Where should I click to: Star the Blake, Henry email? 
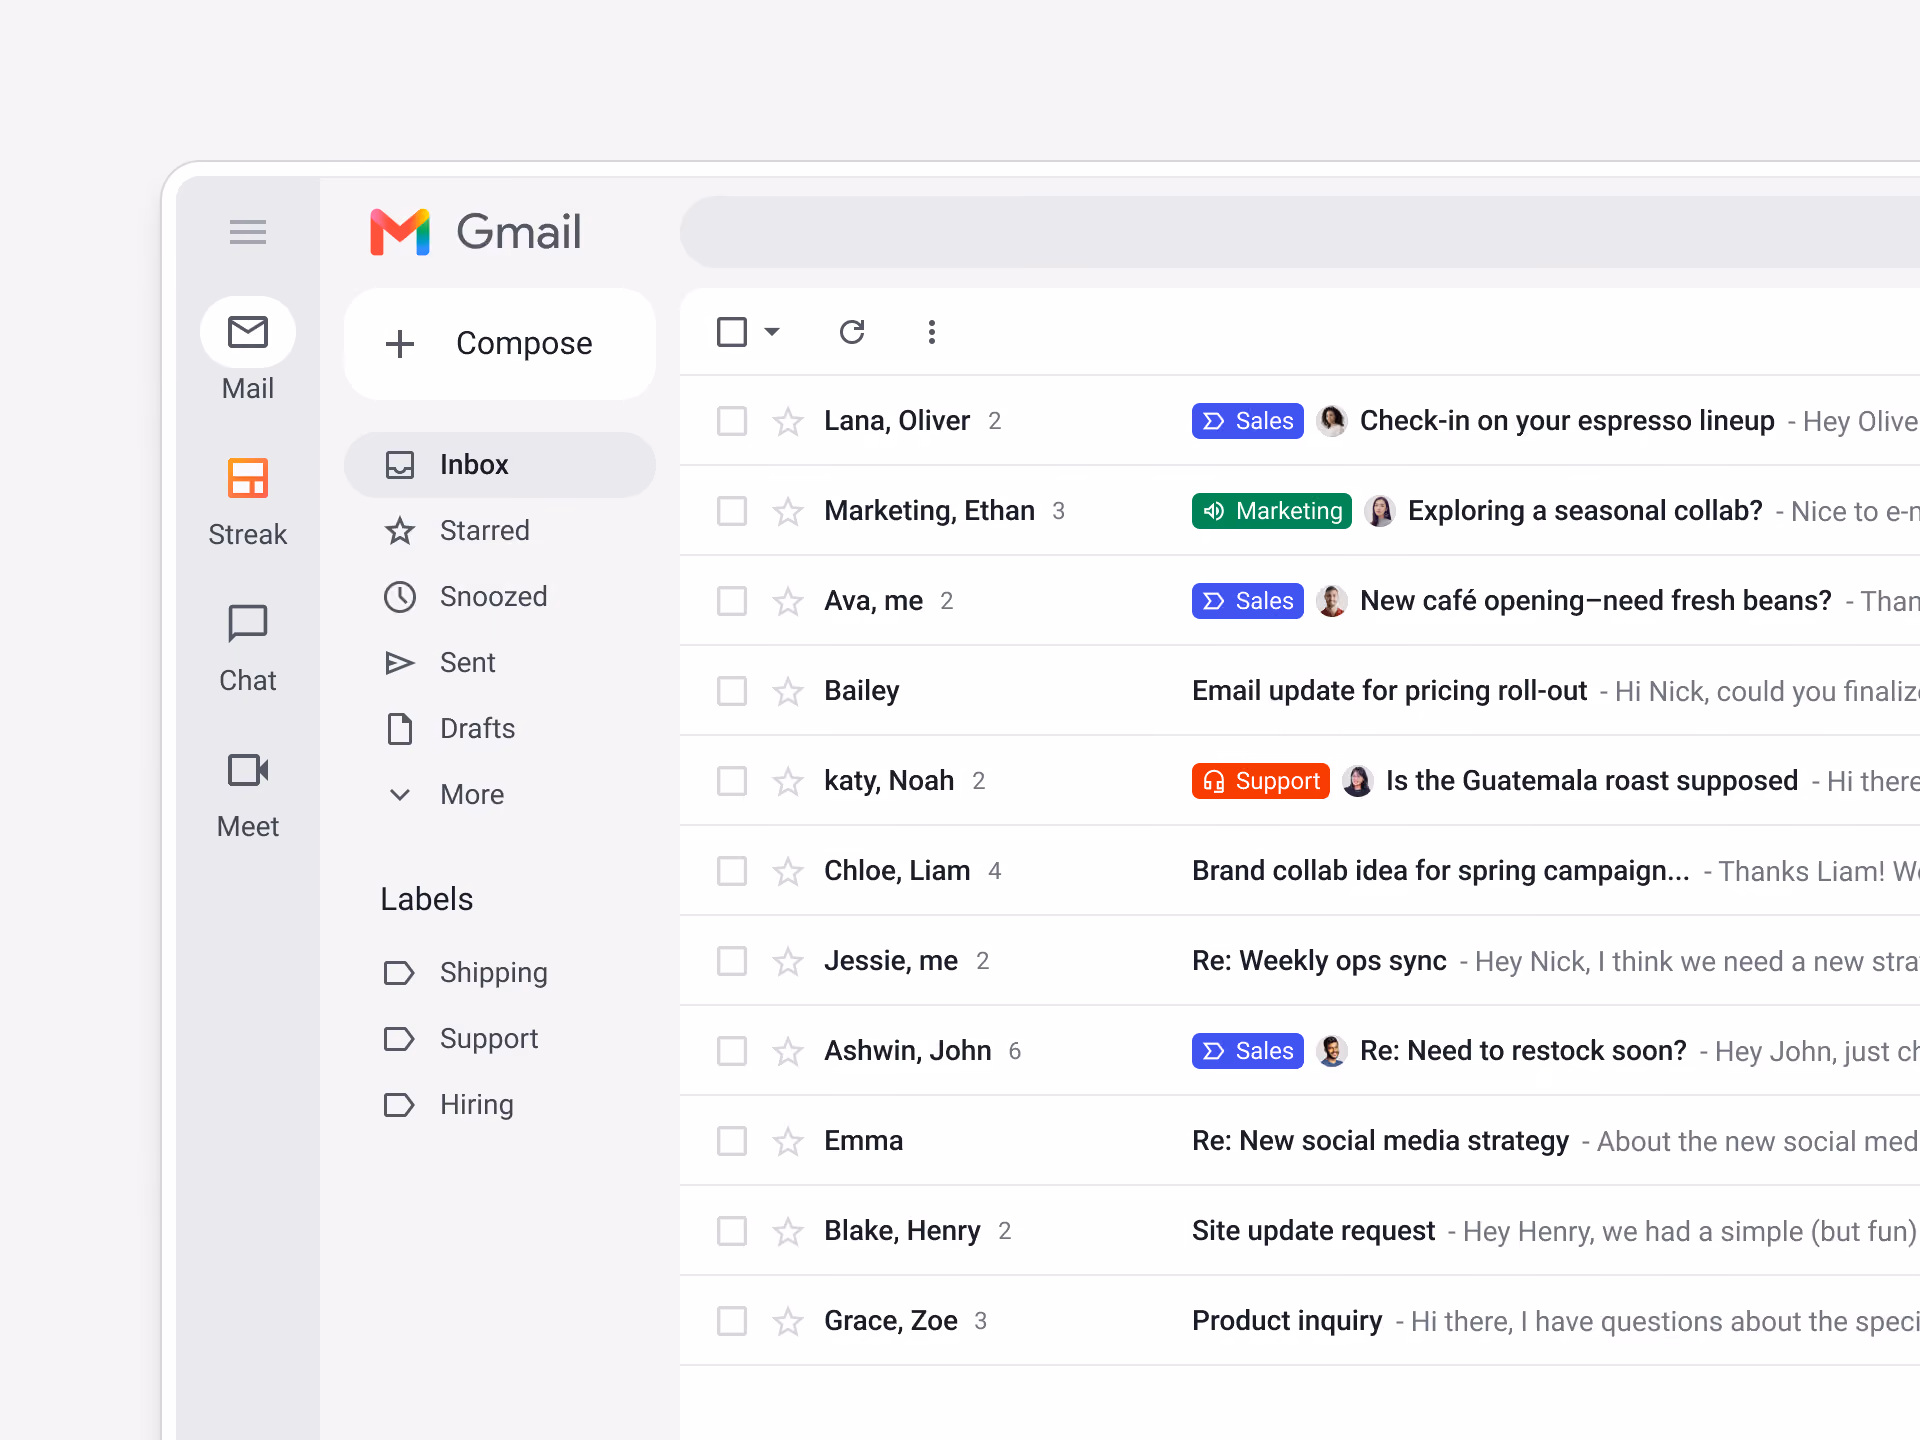click(788, 1231)
